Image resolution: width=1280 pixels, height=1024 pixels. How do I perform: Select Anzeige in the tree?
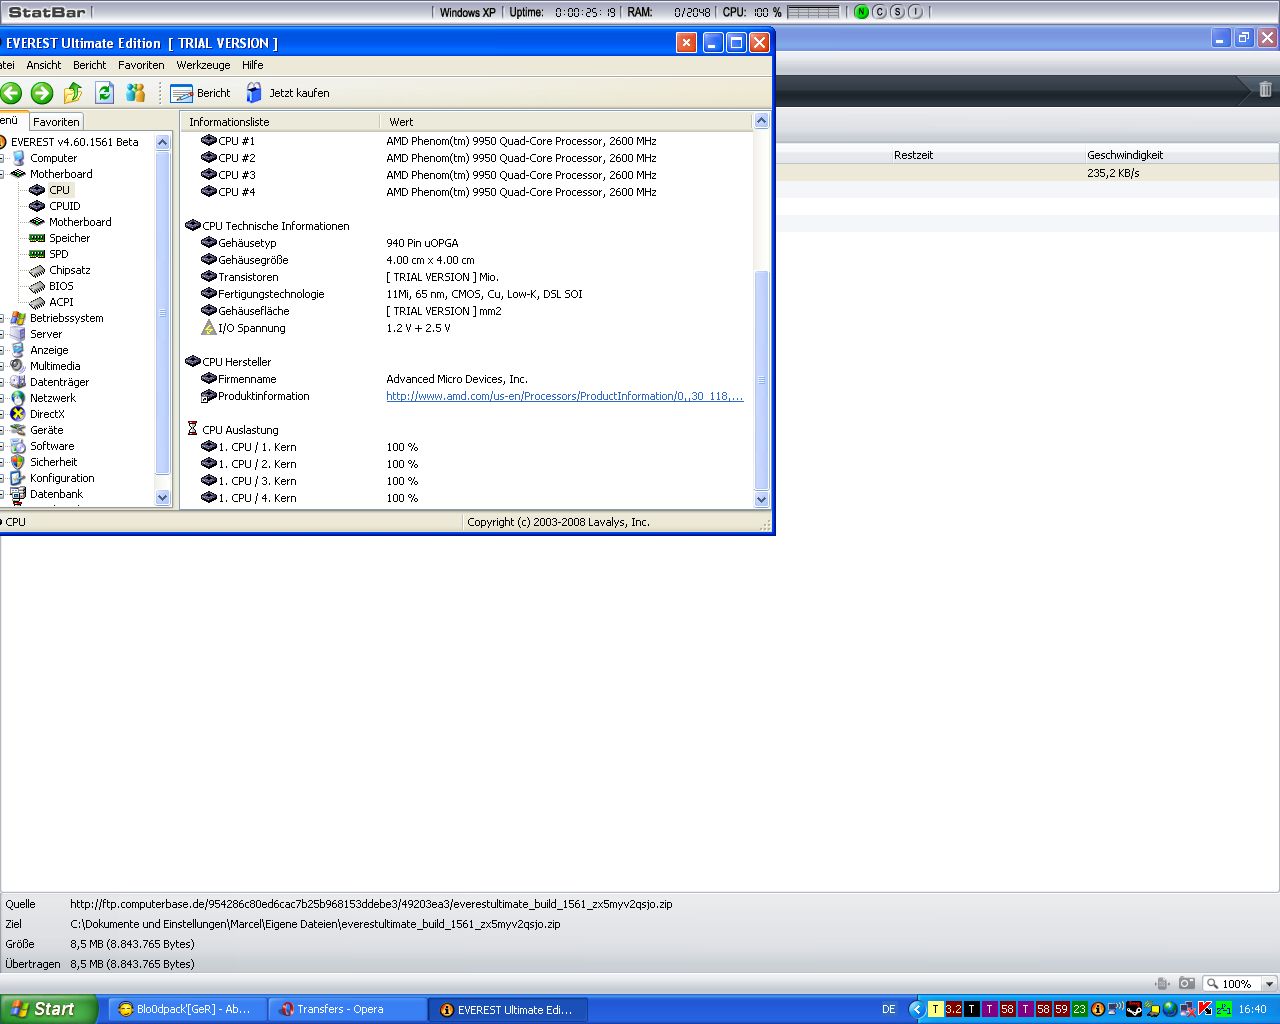tap(49, 350)
